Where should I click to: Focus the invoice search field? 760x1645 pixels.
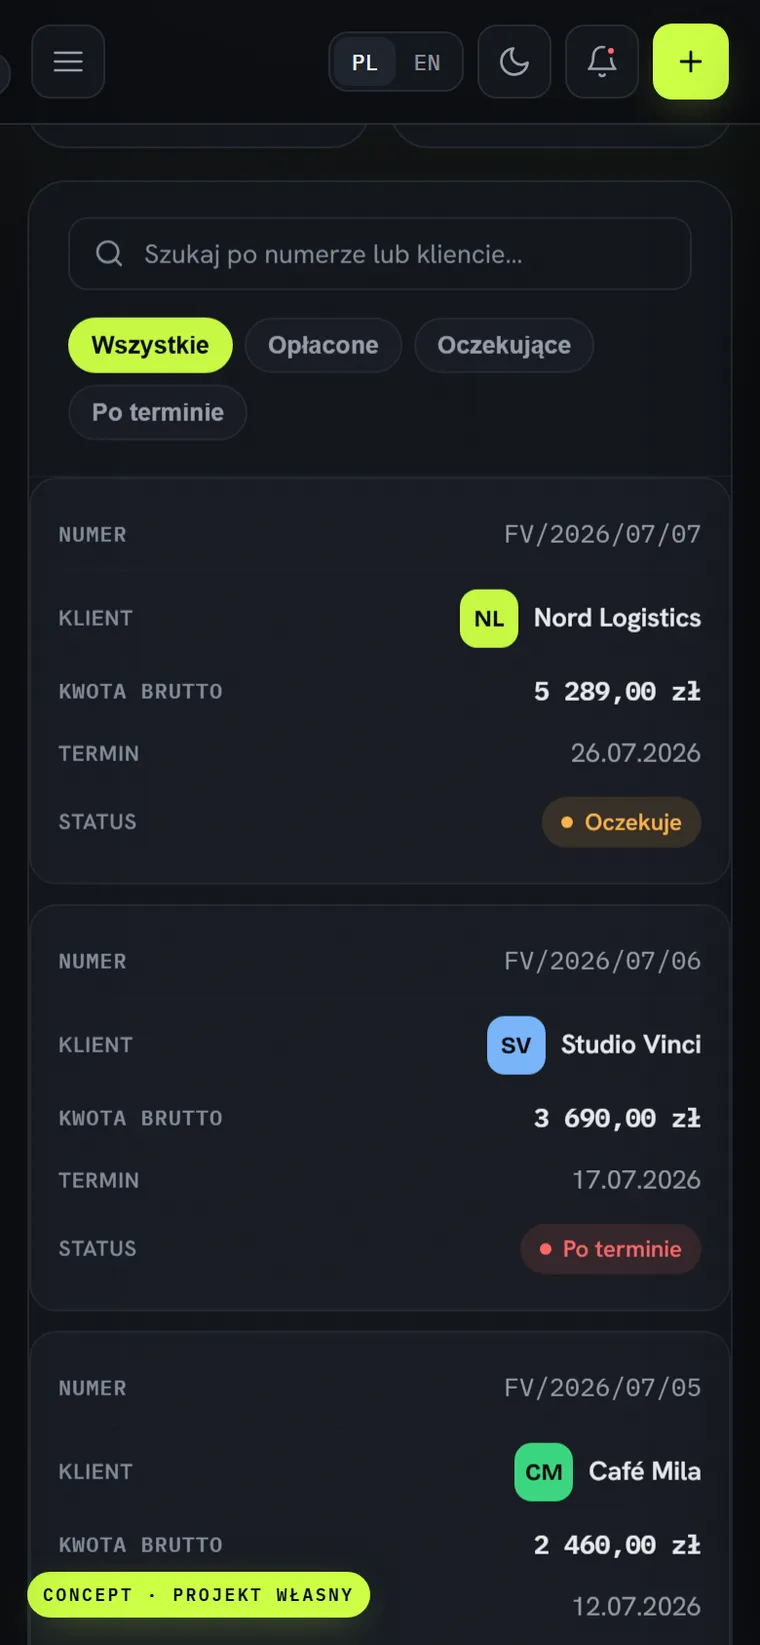(x=380, y=254)
